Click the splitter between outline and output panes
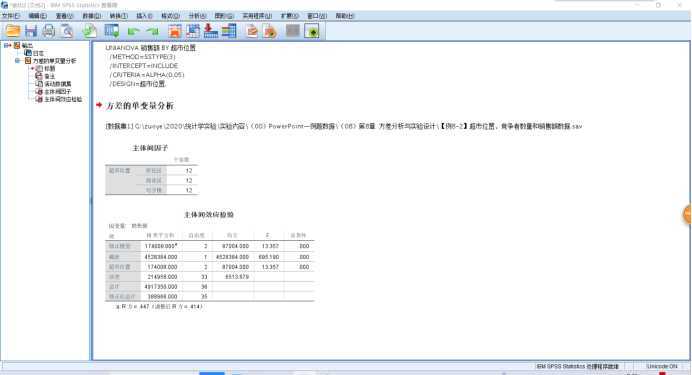The height and width of the screenshot is (375, 692). tap(91, 201)
